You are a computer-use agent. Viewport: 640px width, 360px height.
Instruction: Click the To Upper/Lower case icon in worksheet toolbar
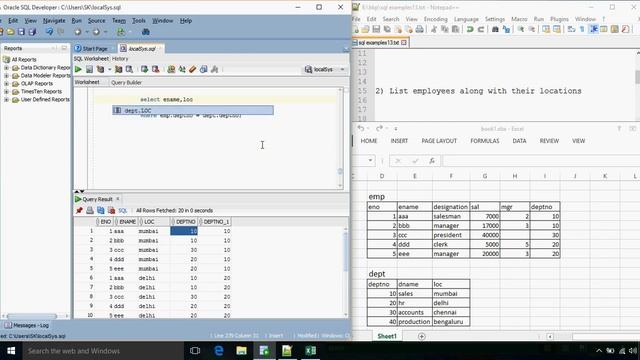pyautogui.click(x=182, y=69)
